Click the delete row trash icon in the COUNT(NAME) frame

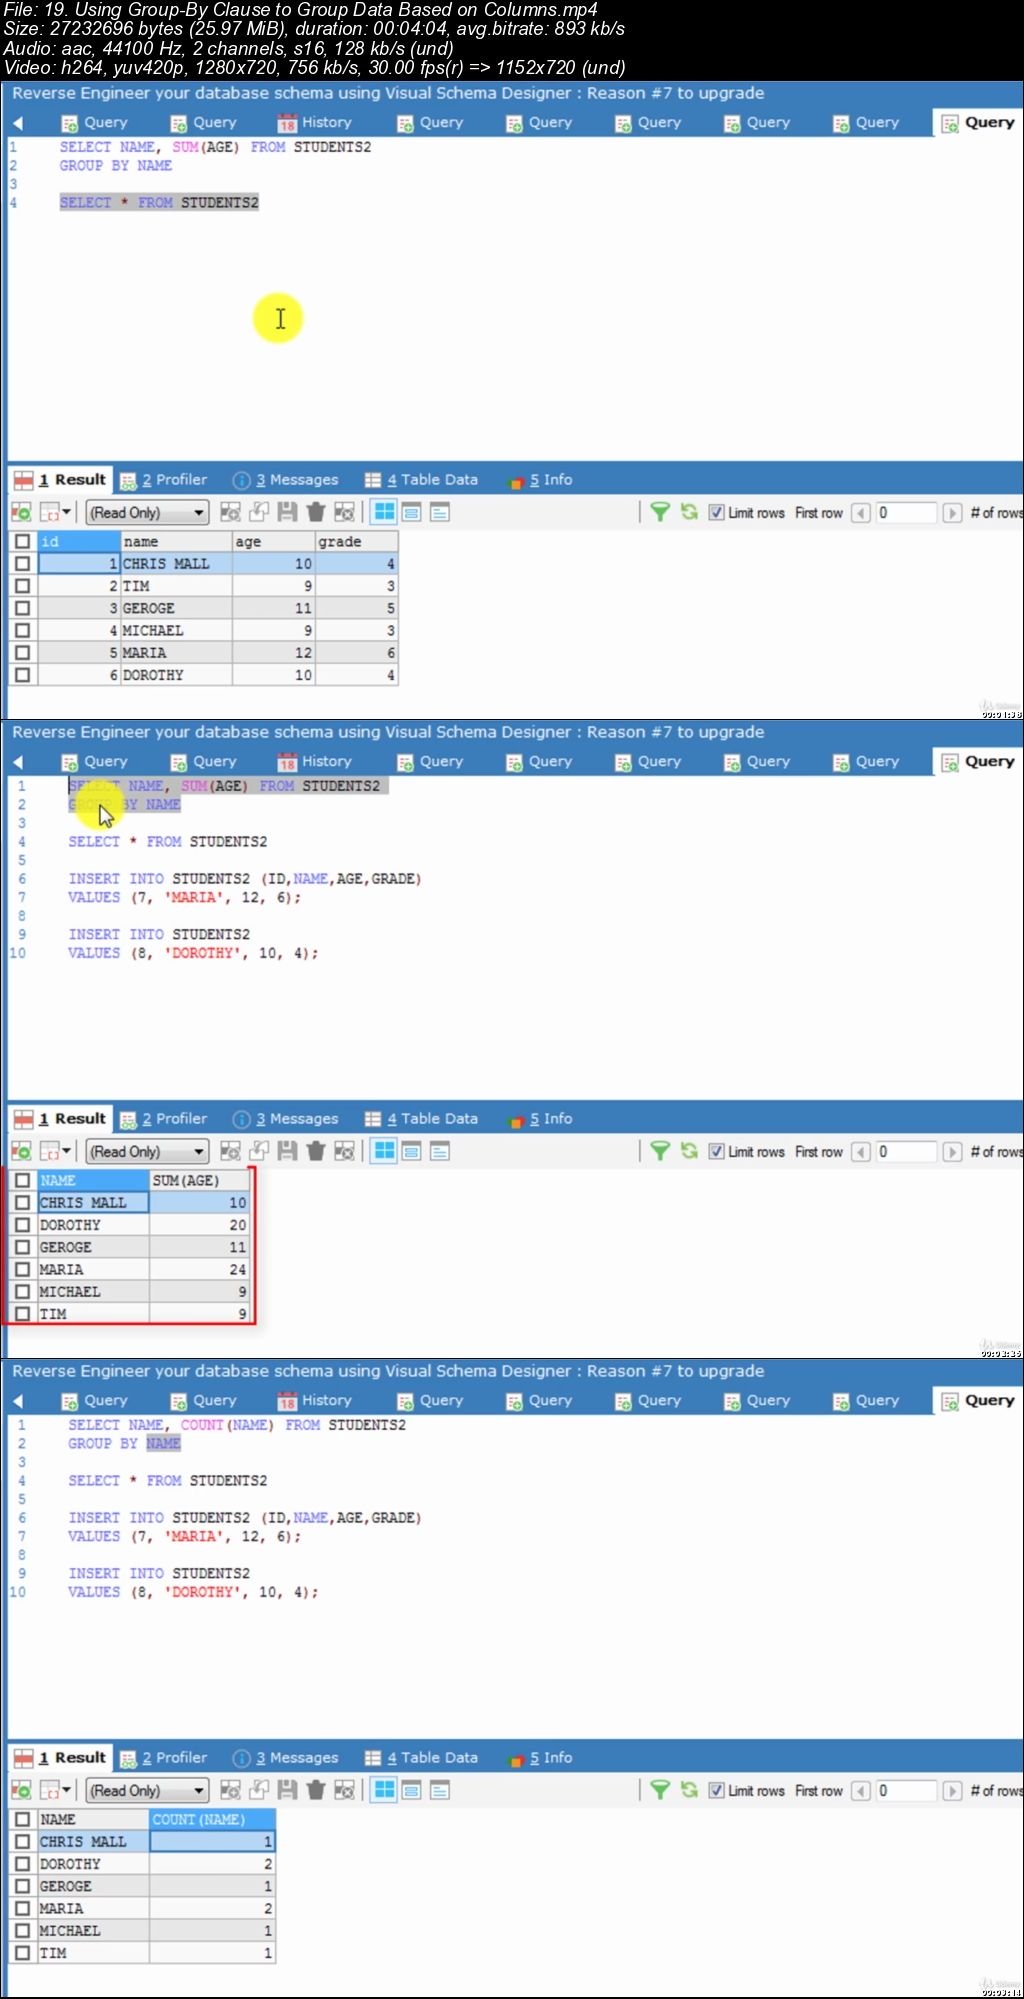pos(316,1790)
